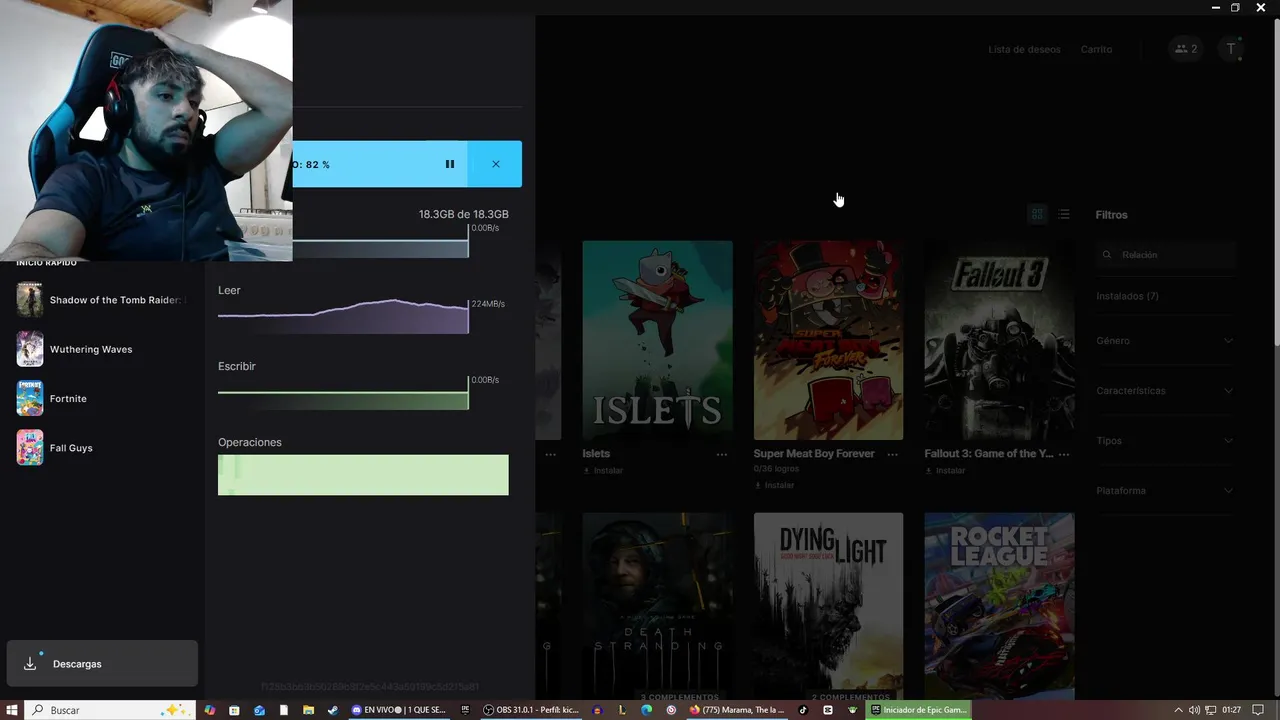The width and height of the screenshot is (1280, 720).
Task: Open the Rocket League cover
Action: (x=999, y=606)
